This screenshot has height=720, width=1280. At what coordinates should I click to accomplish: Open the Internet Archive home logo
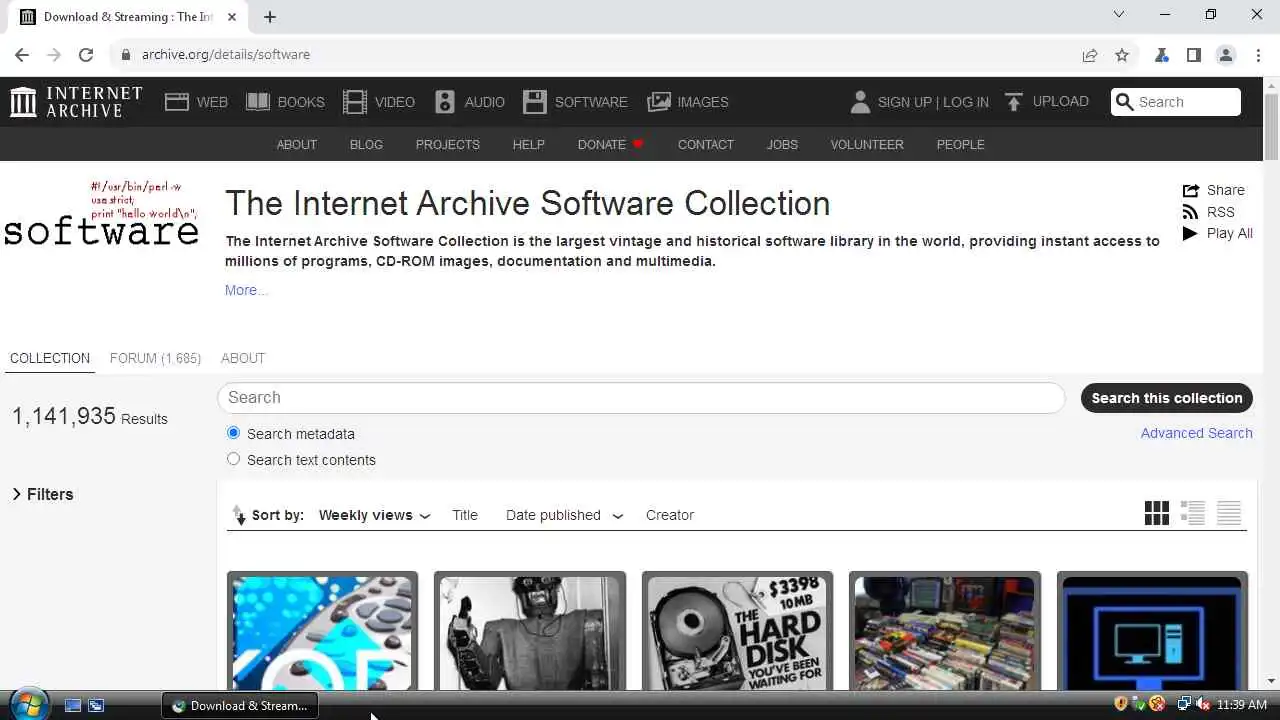tap(76, 101)
